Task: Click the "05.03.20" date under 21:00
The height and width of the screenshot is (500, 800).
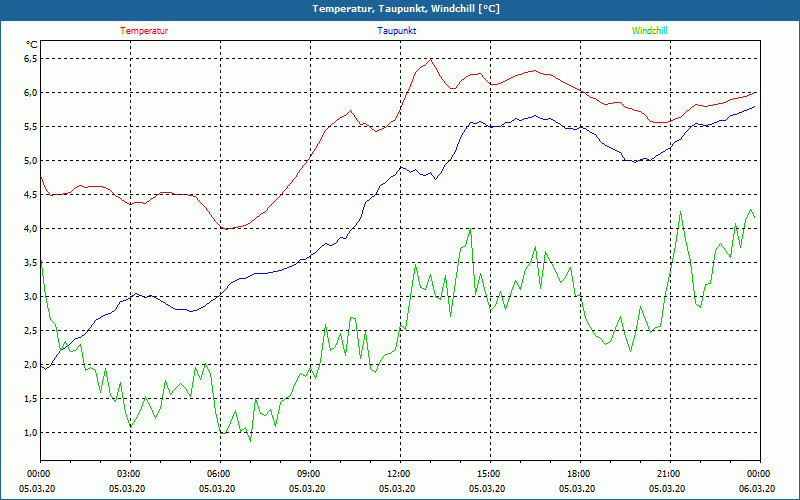Action: point(667,488)
